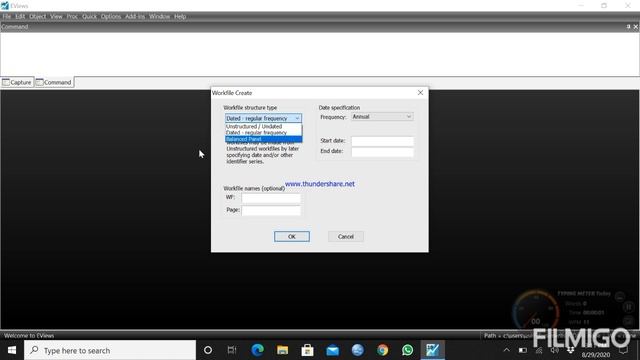Open the Object menu
This screenshot has height=360, width=640.
coord(38,16)
